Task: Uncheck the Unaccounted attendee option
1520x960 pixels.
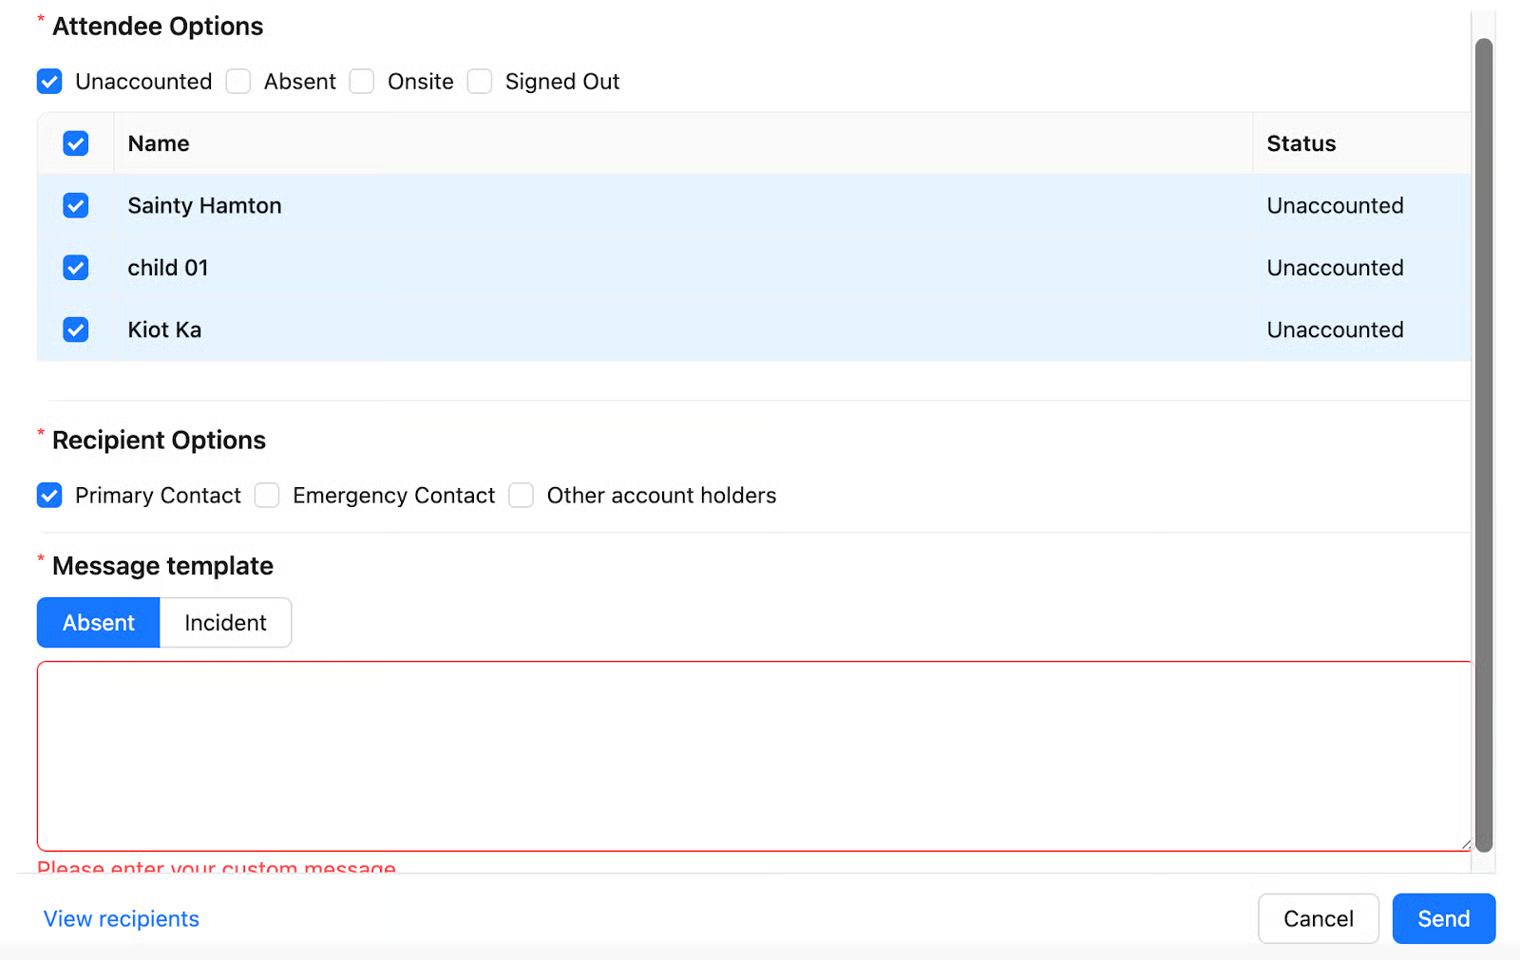Action: pyautogui.click(x=50, y=81)
